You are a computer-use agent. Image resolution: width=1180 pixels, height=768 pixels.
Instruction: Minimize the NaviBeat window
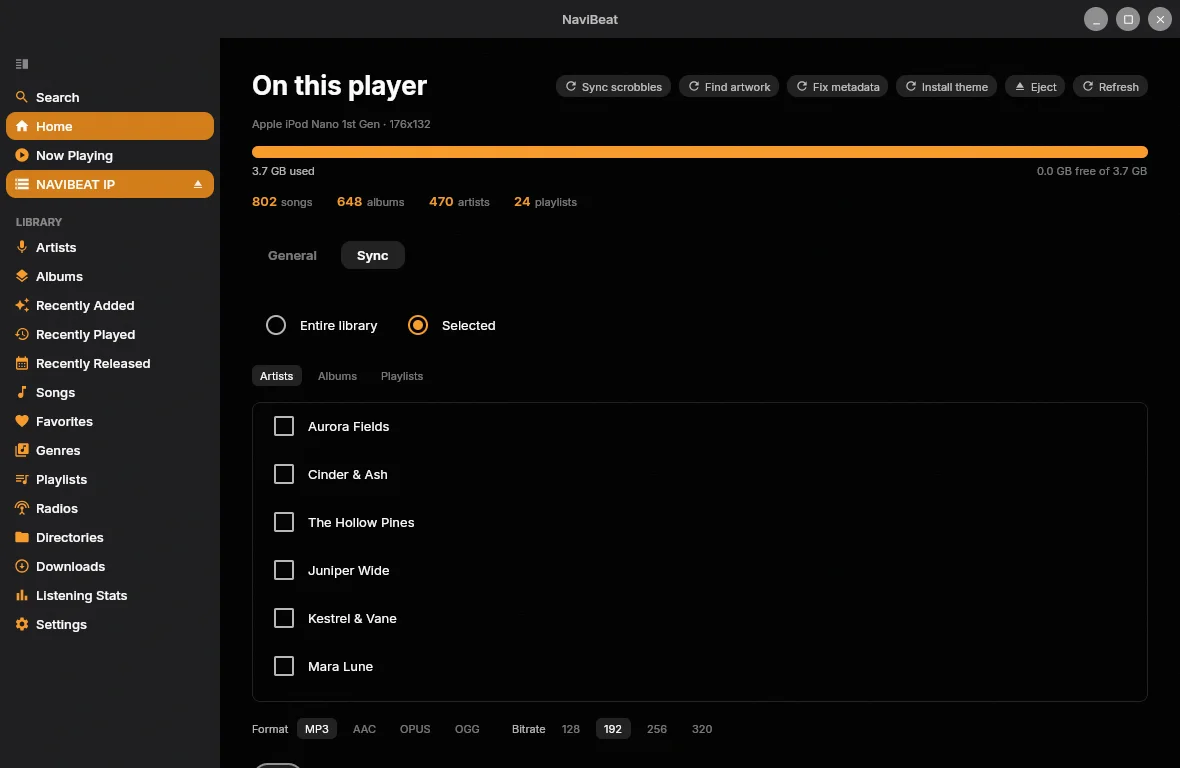click(1096, 20)
